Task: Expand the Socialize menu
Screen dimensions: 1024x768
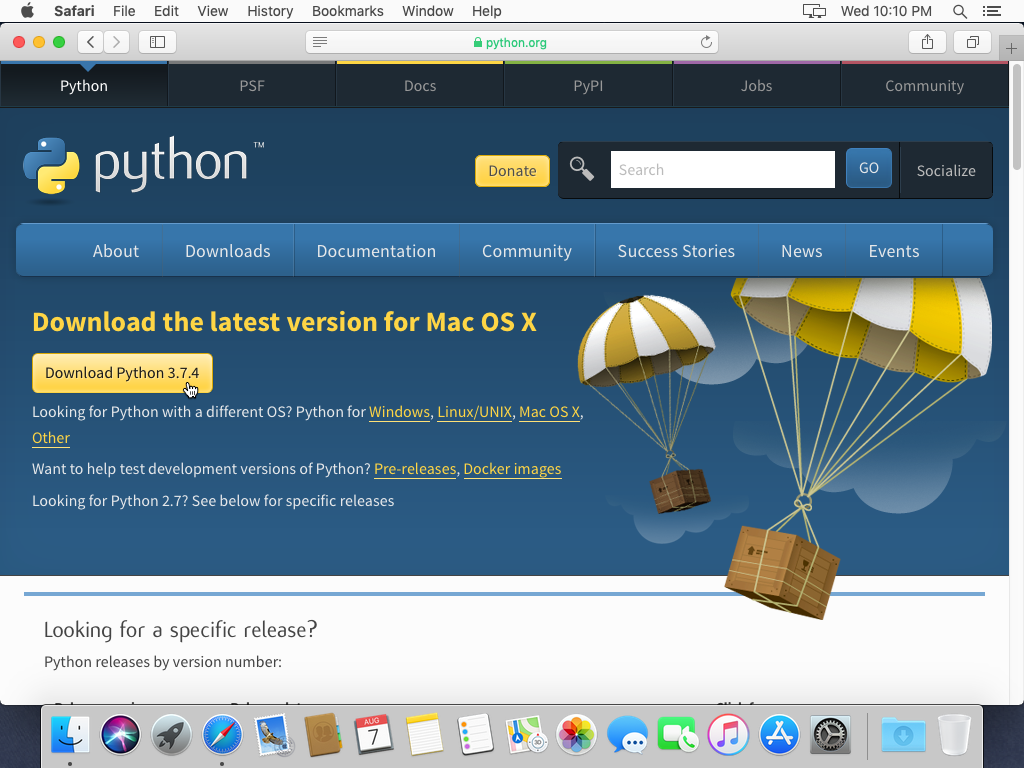Action: (x=945, y=170)
